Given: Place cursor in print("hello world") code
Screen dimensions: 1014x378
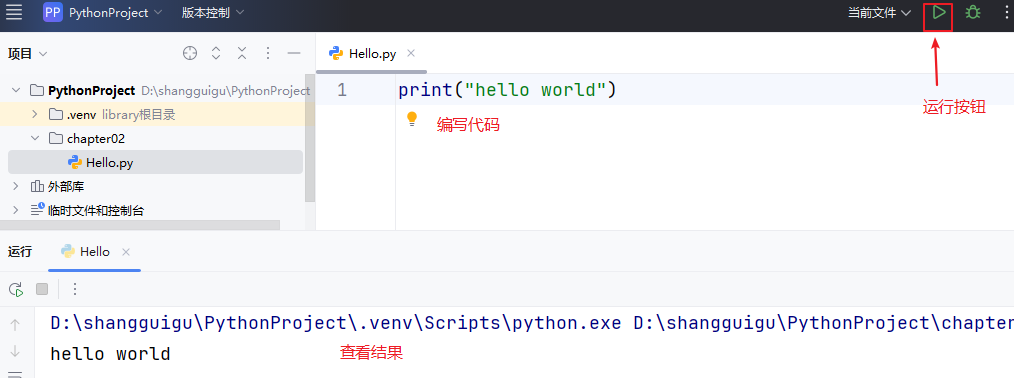Looking at the screenshot, I should [x=507, y=90].
